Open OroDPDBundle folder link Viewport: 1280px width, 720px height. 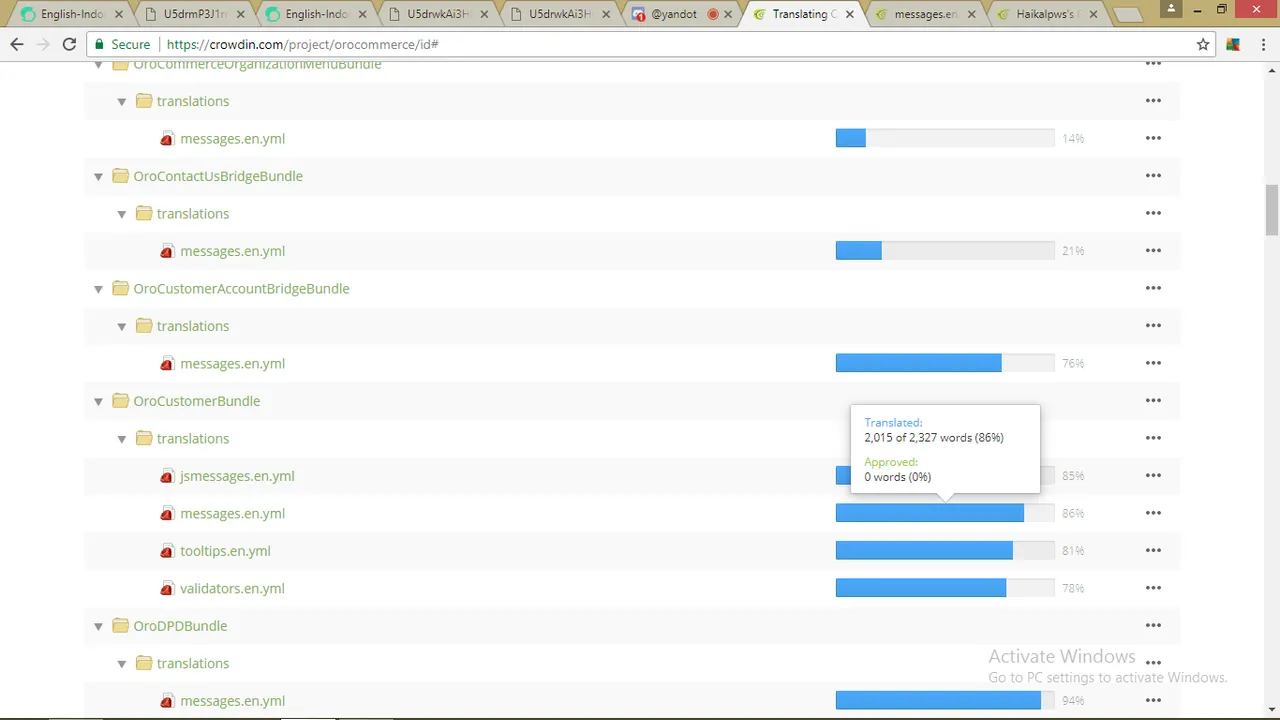[x=180, y=626]
